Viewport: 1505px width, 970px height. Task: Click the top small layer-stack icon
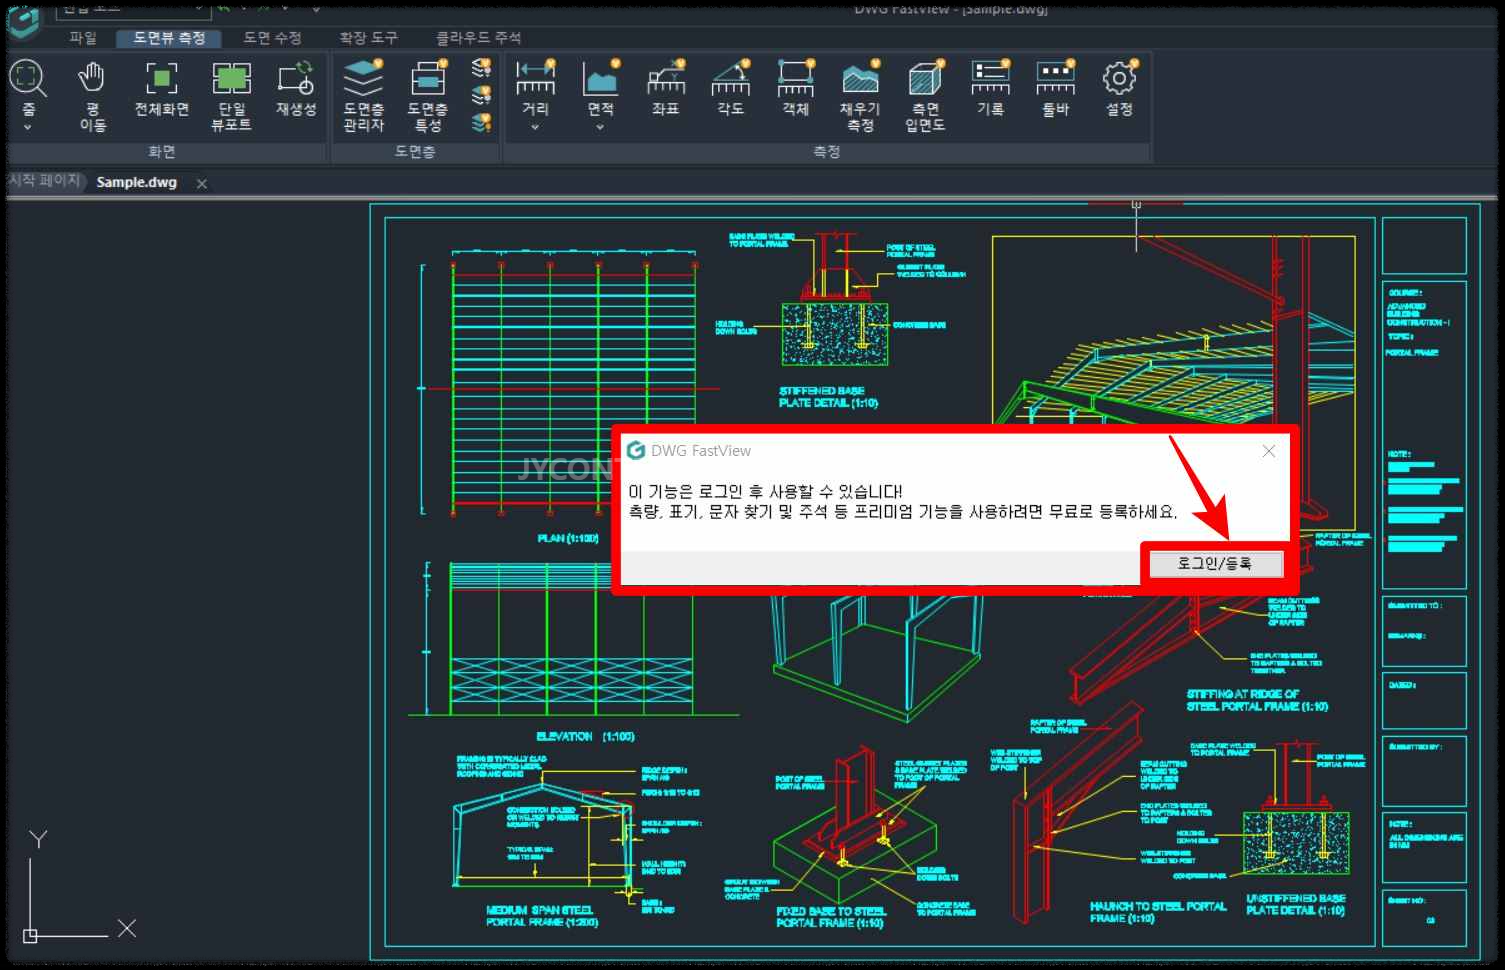click(x=482, y=68)
